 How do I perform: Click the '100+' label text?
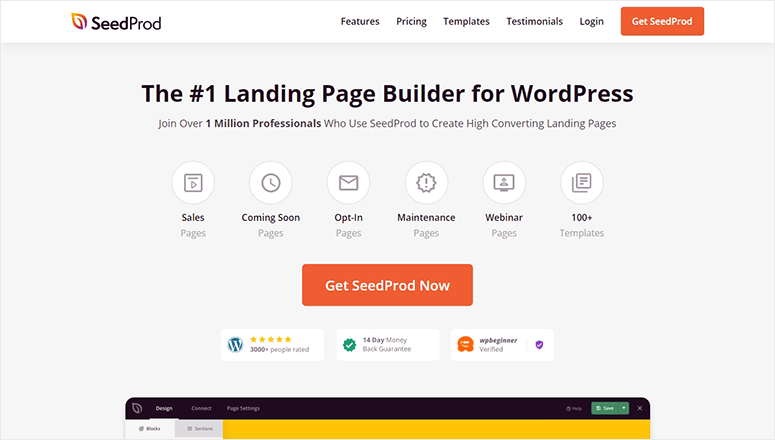(582, 218)
